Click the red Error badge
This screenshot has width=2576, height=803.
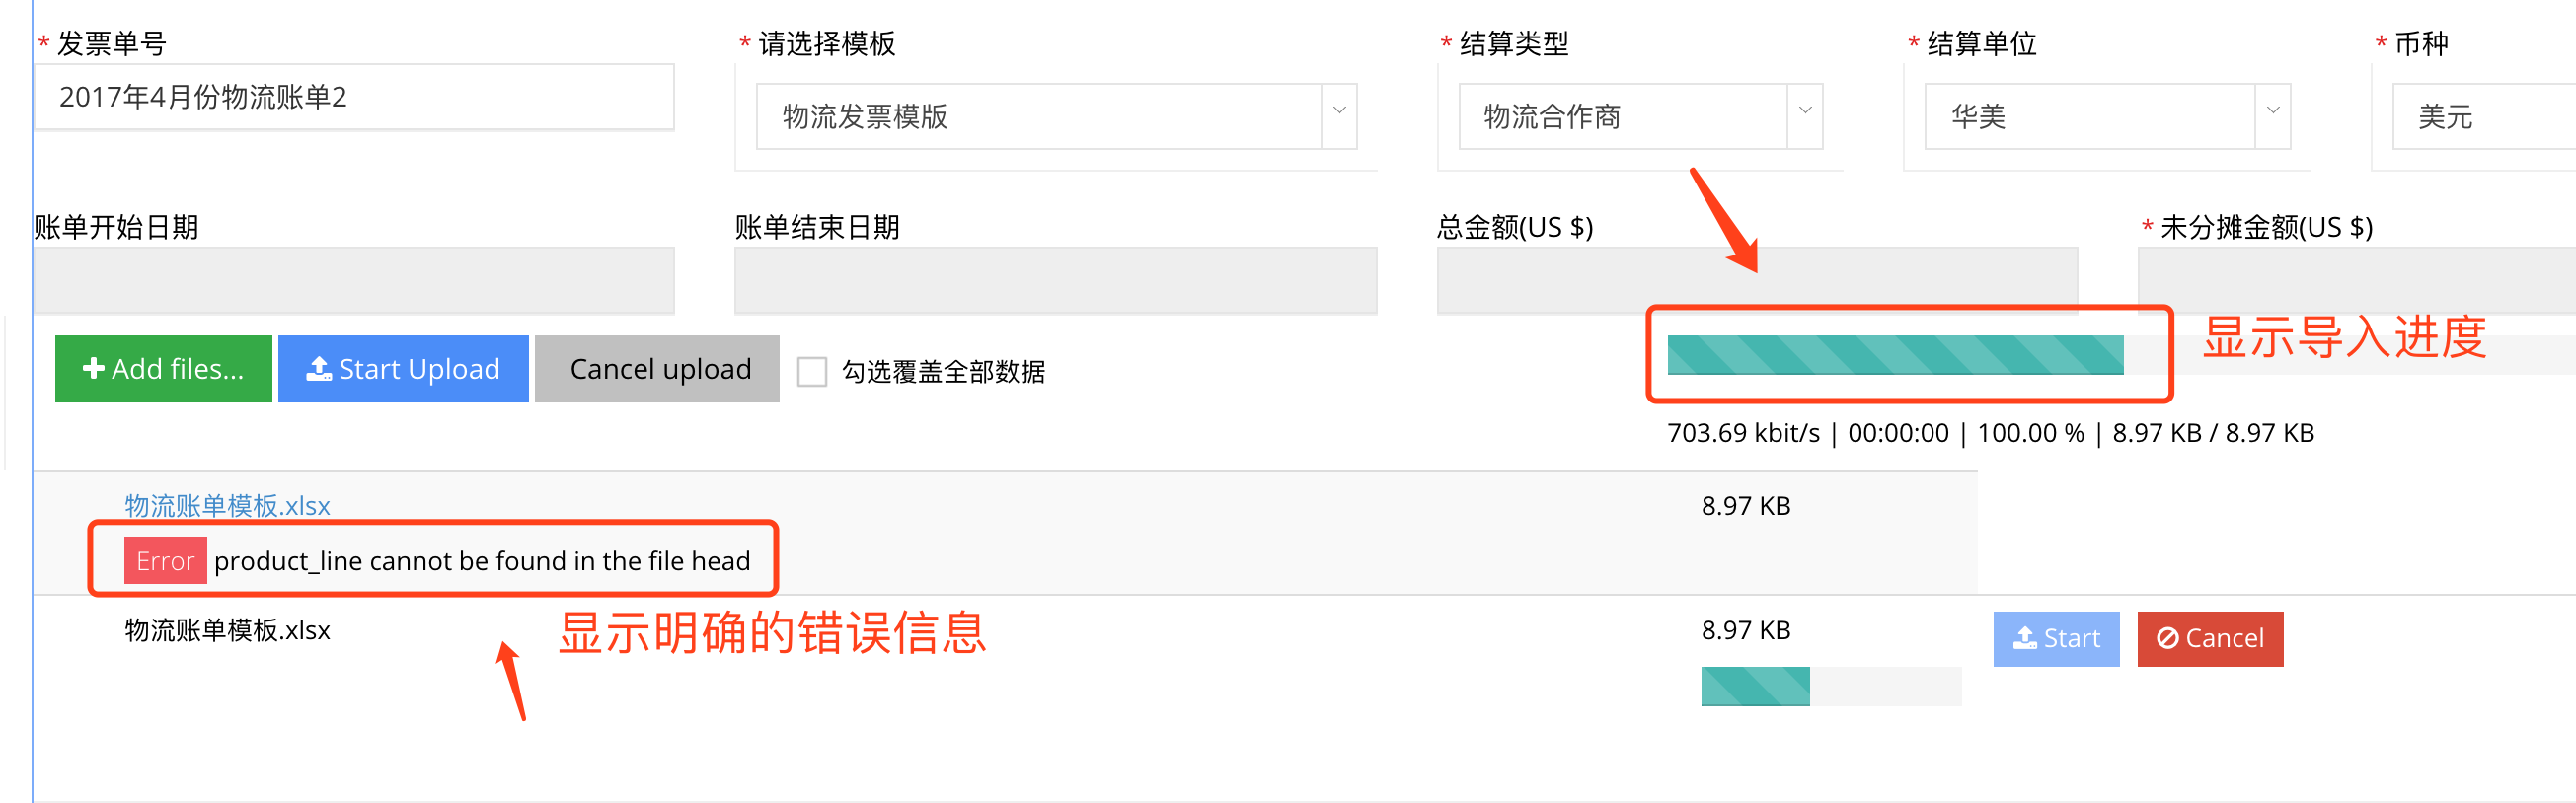[165, 561]
